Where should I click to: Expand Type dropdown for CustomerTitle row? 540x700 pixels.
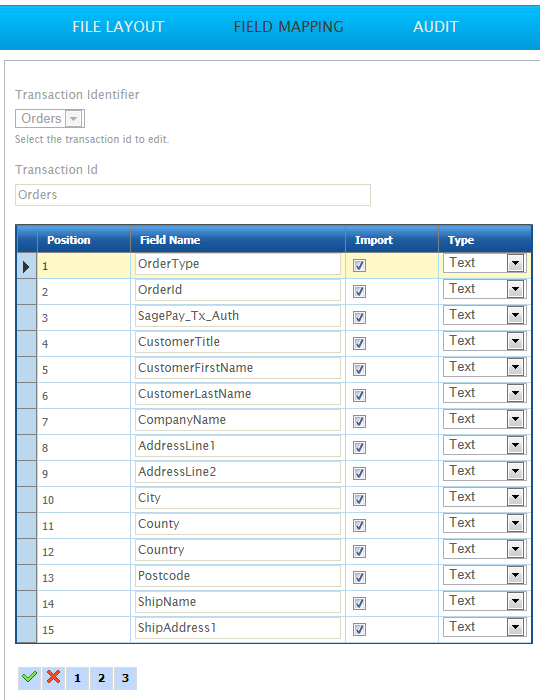point(515,341)
